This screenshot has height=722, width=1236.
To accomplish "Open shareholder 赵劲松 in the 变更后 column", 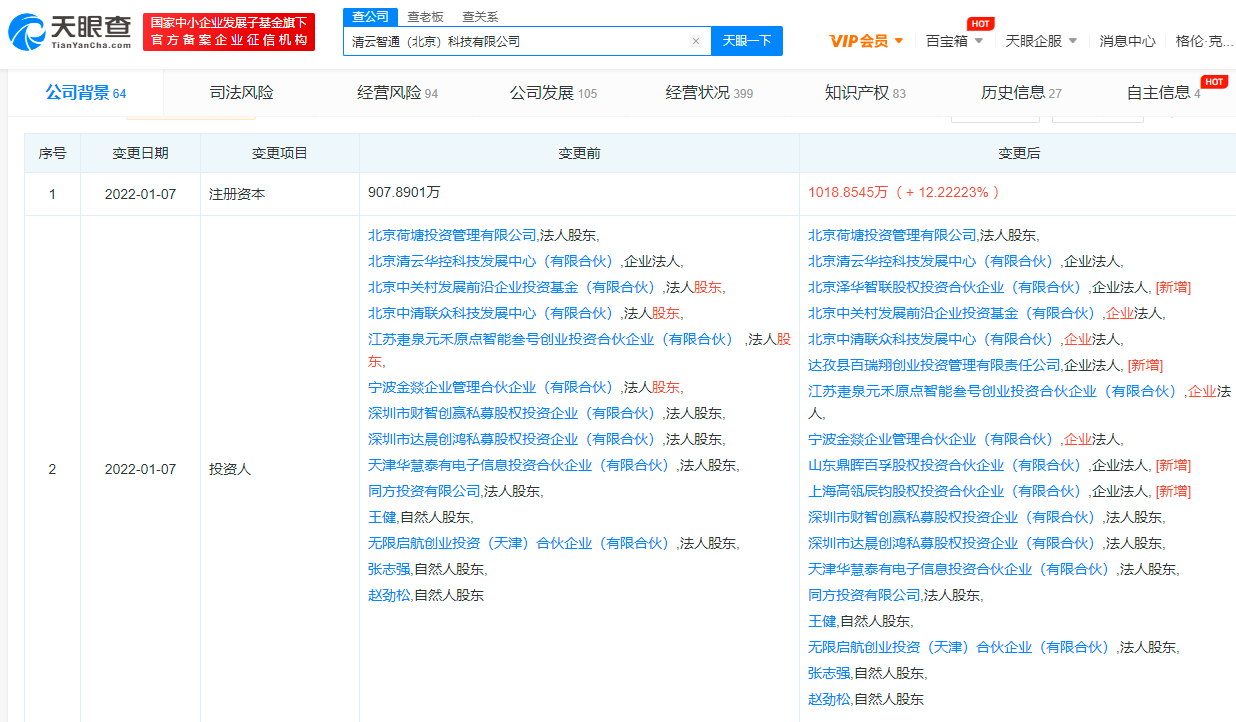I will pos(830,699).
